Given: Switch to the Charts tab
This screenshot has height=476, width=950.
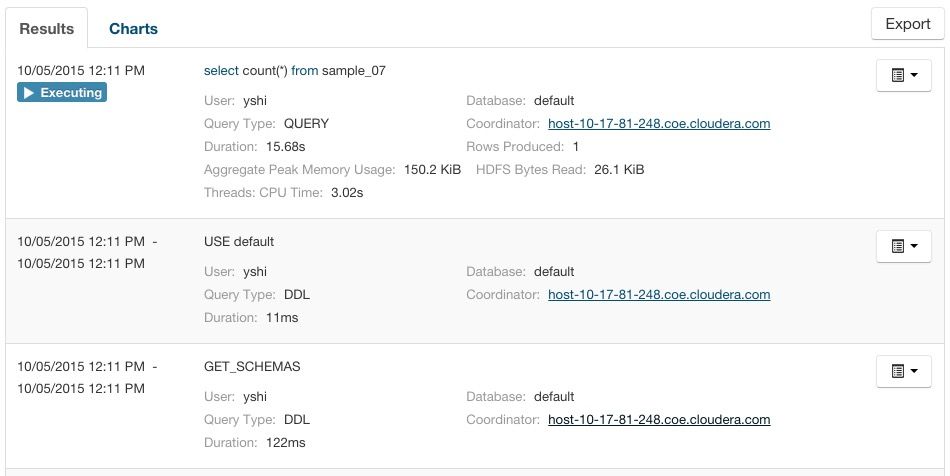Looking at the screenshot, I should [x=133, y=28].
